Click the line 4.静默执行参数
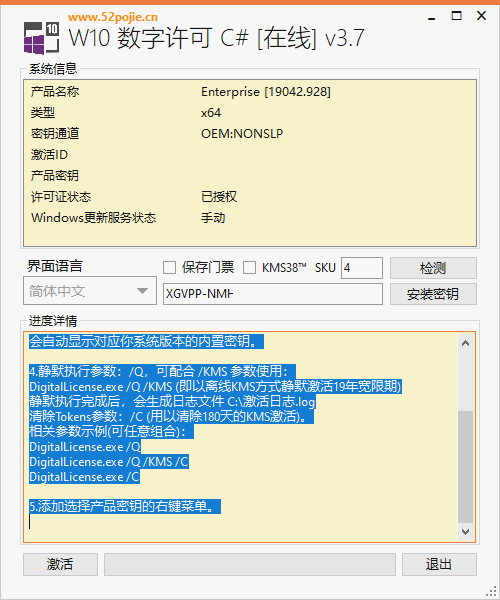The image size is (500, 600). coord(163,372)
